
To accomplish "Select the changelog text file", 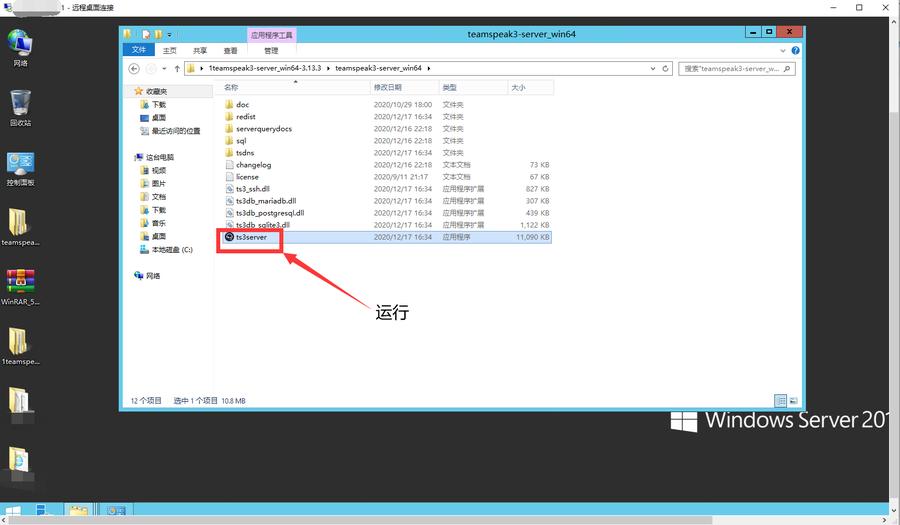I will (253, 165).
